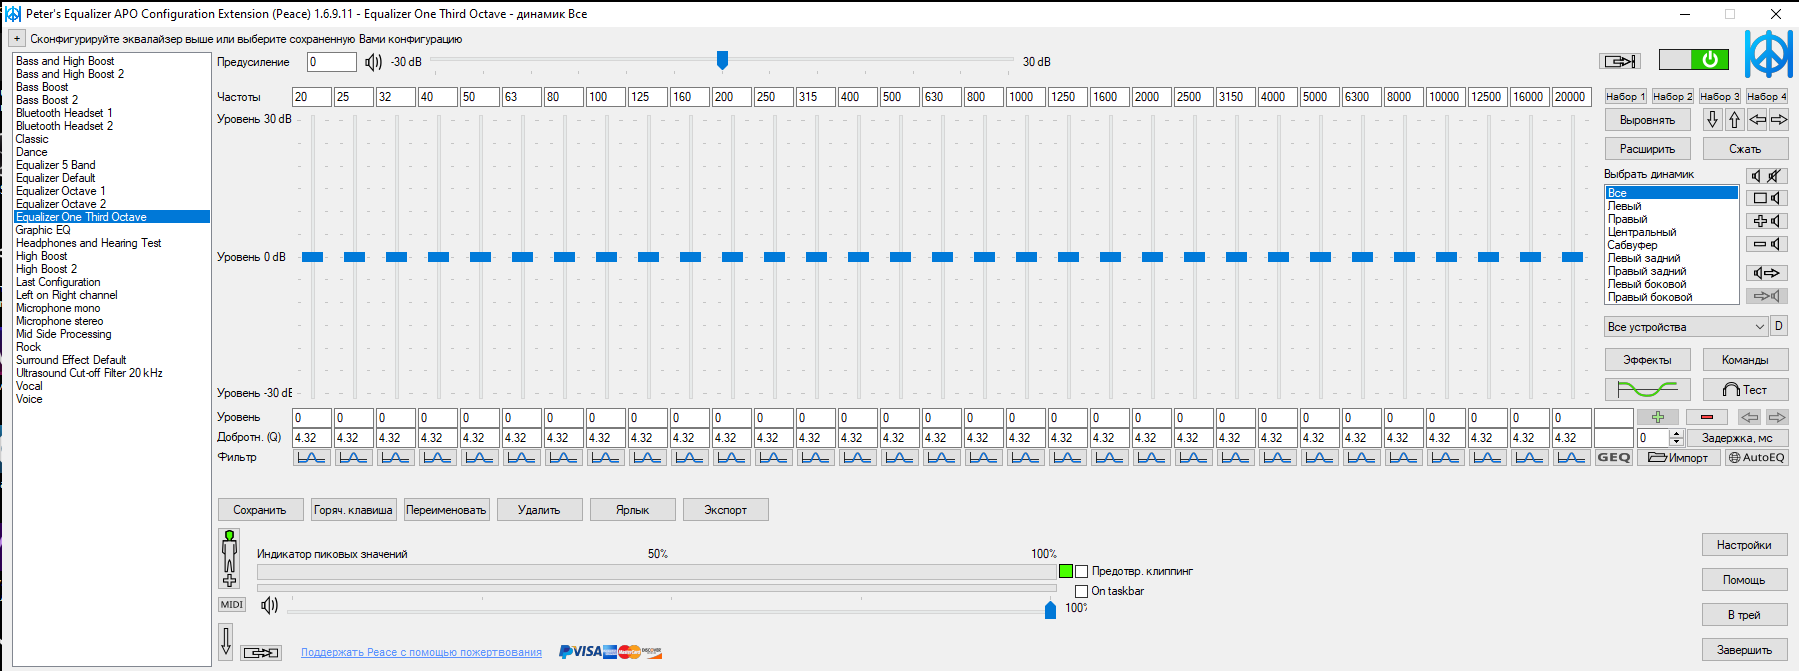Image resolution: width=1799 pixels, height=671 pixels.
Task: Click the preamp speaker icon
Action: tap(373, 62)
